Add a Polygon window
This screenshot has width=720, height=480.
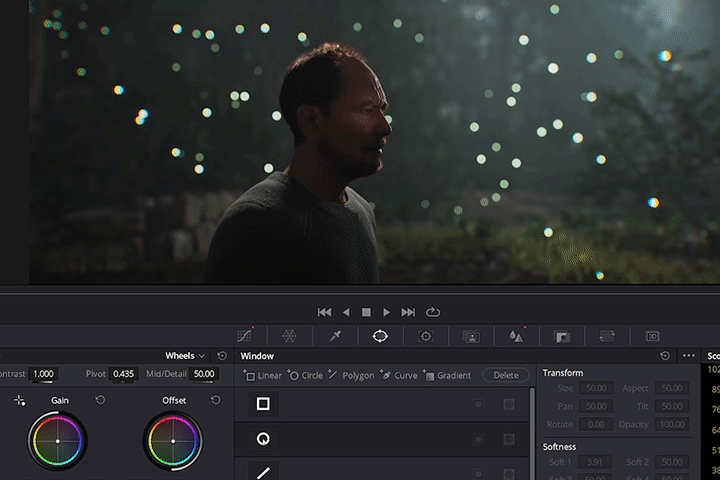pyautogui.click(x=351, y=375)
